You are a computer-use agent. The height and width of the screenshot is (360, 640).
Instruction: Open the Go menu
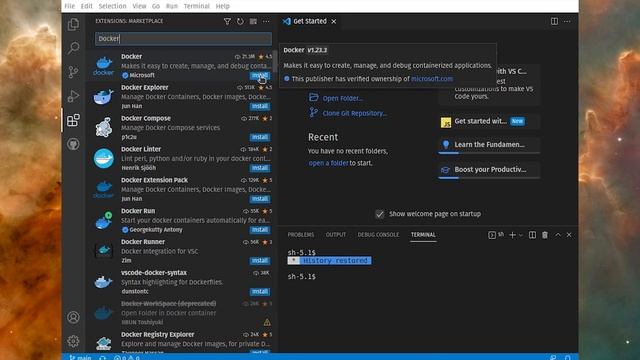pyautogui.click(x=156, y=6)
